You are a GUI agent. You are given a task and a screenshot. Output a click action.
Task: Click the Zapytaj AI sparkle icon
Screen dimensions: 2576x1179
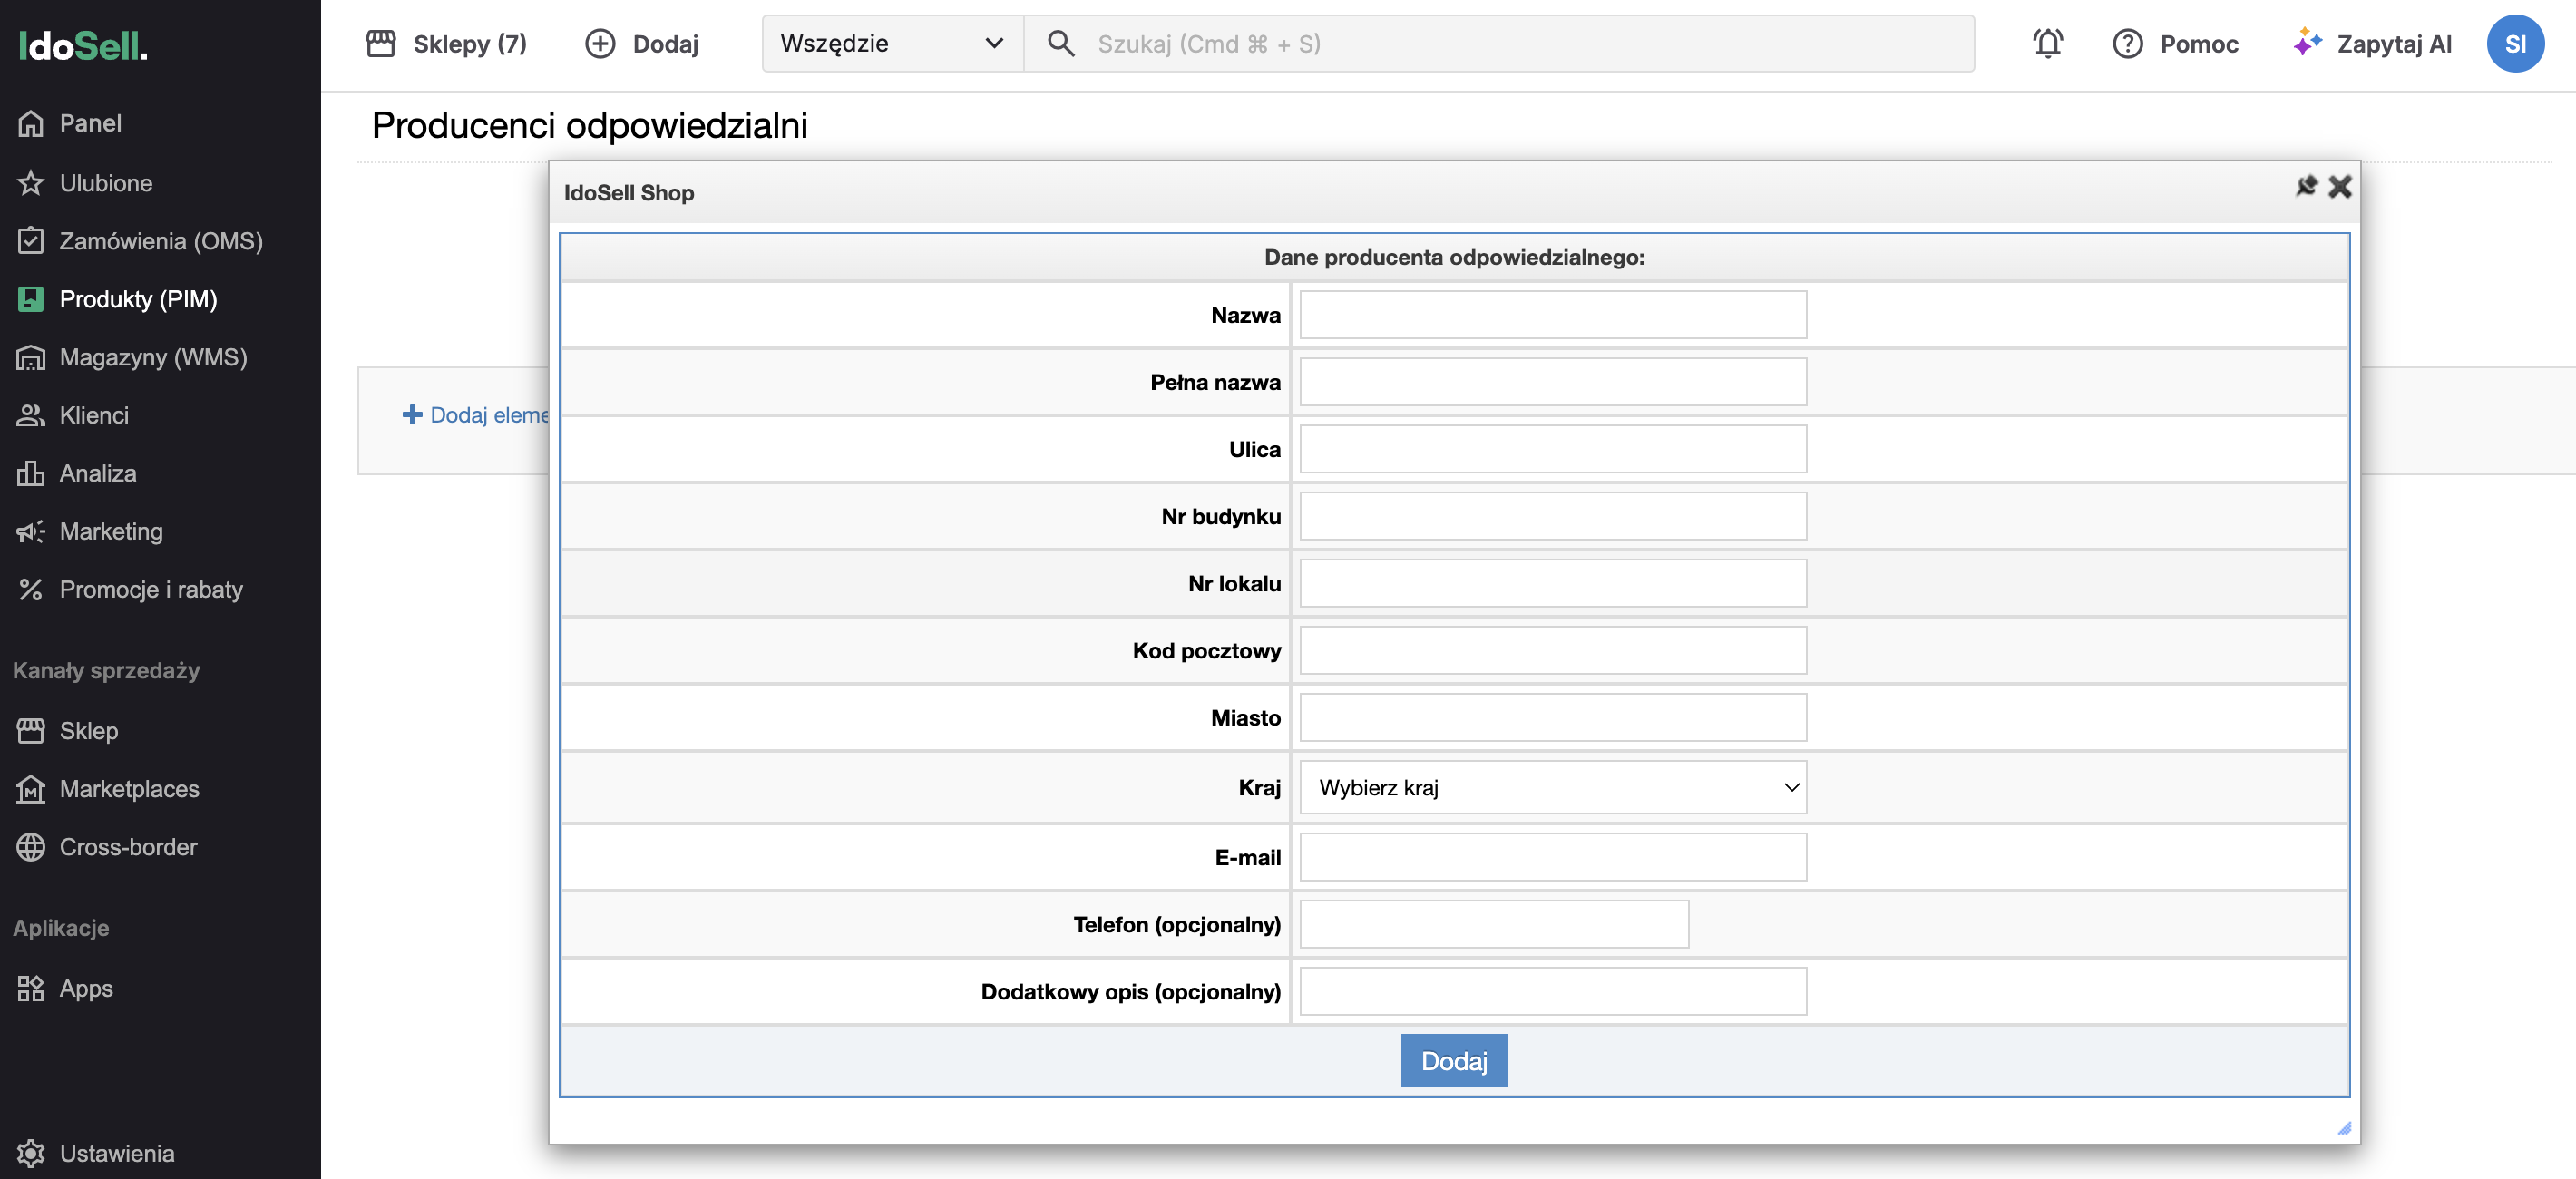[2307, 43]
